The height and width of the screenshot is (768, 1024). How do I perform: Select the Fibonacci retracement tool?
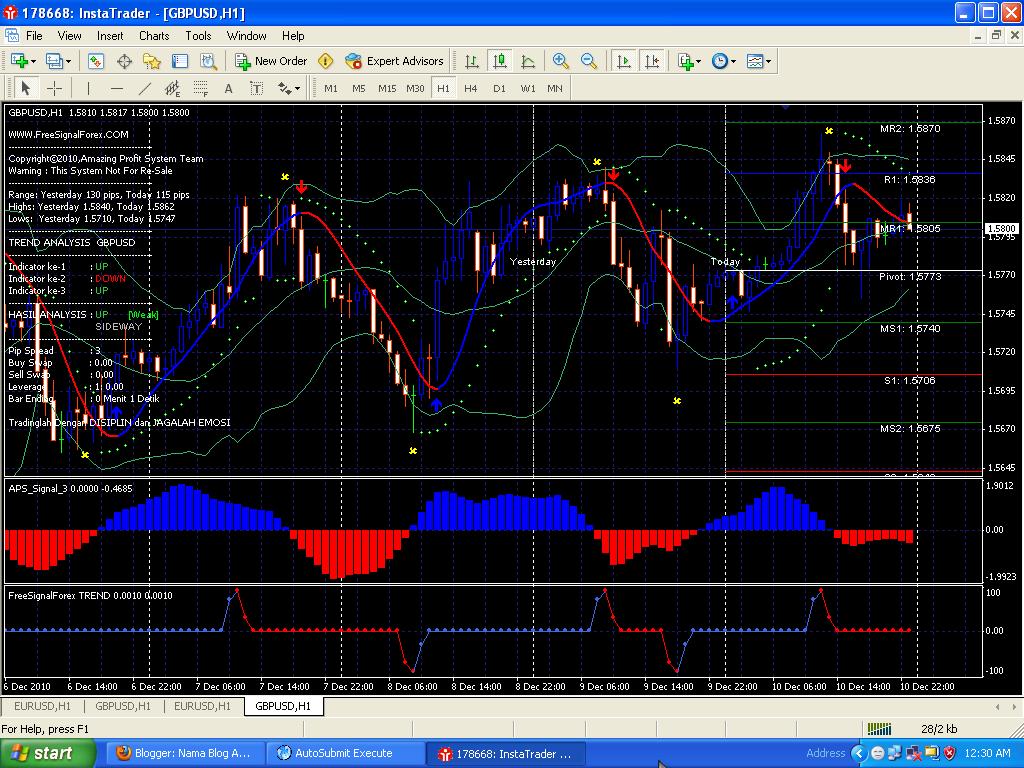(201, 88)
